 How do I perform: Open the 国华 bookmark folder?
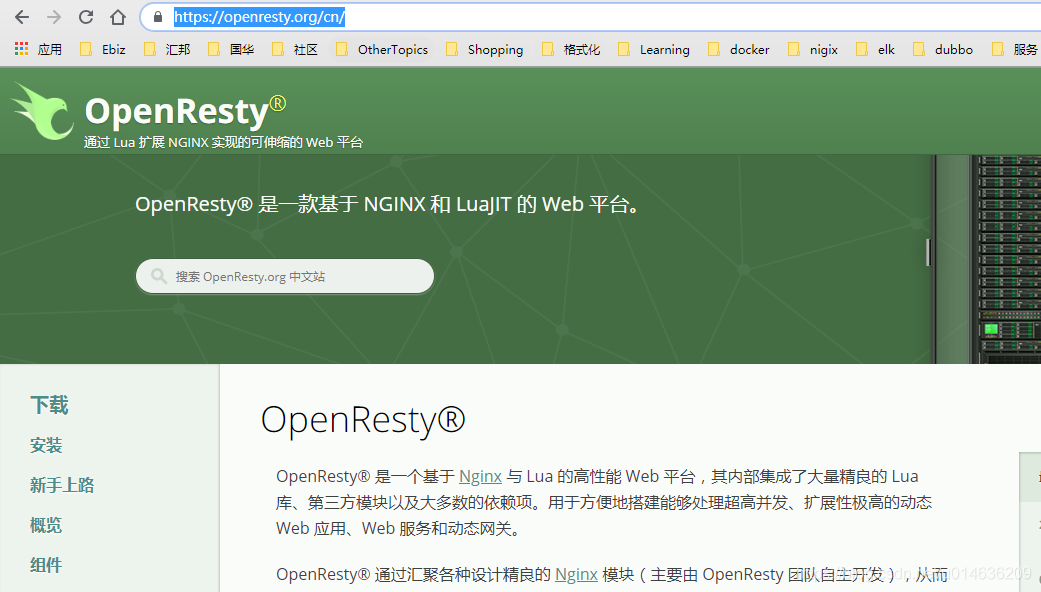(231, 49)
